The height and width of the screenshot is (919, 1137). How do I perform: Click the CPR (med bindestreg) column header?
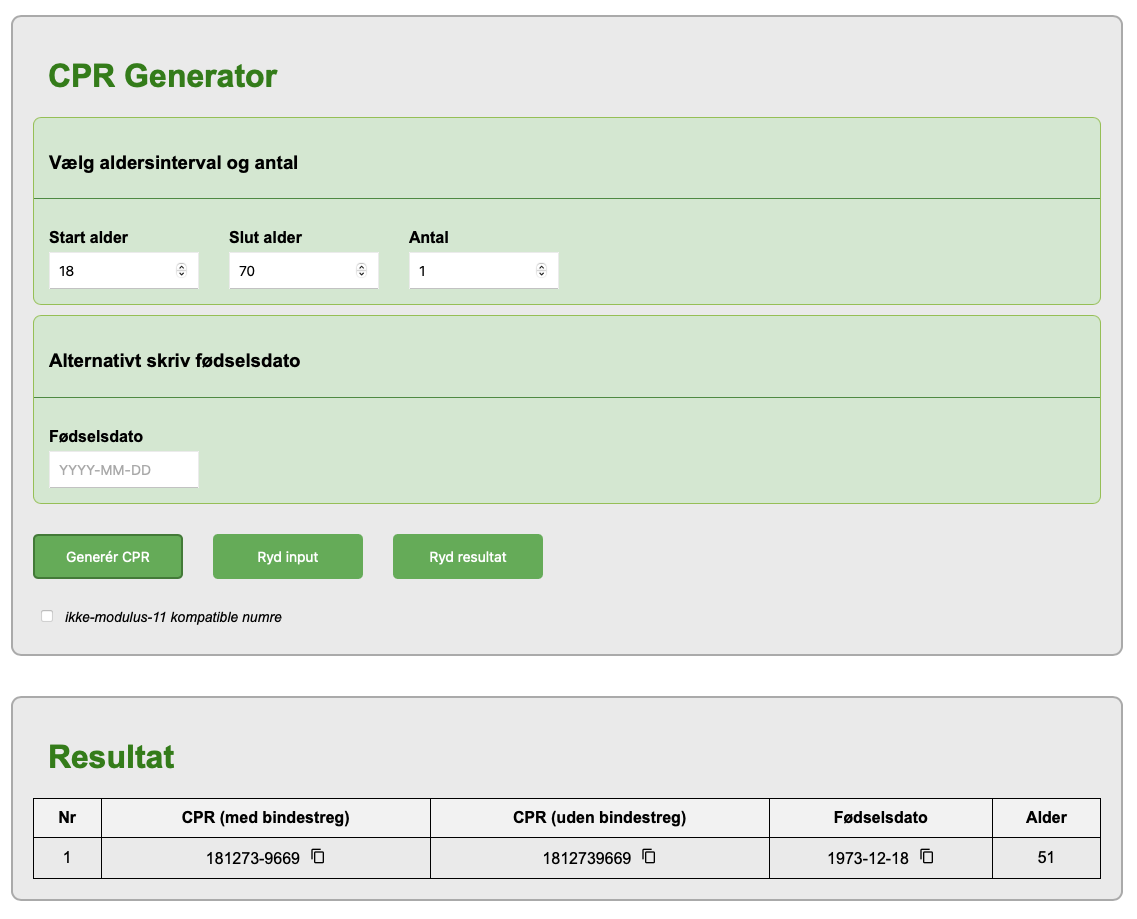pos(265,817)
